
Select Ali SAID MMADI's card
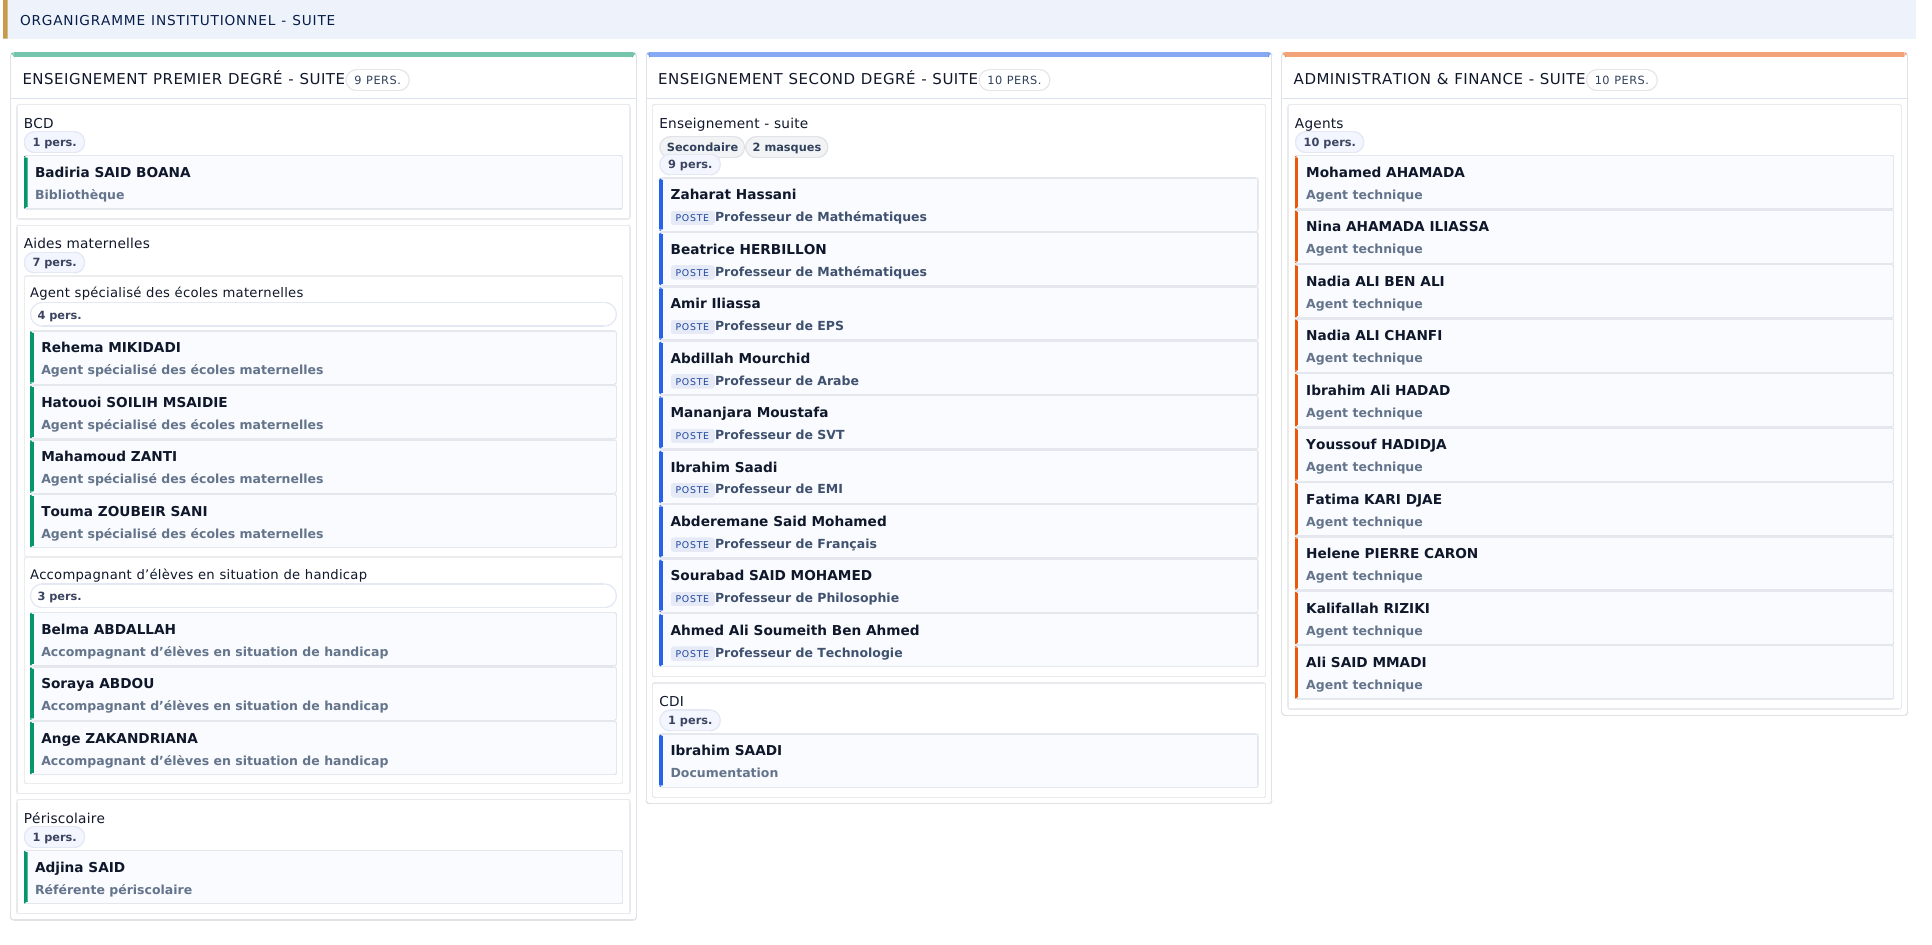click(1595, 673)
